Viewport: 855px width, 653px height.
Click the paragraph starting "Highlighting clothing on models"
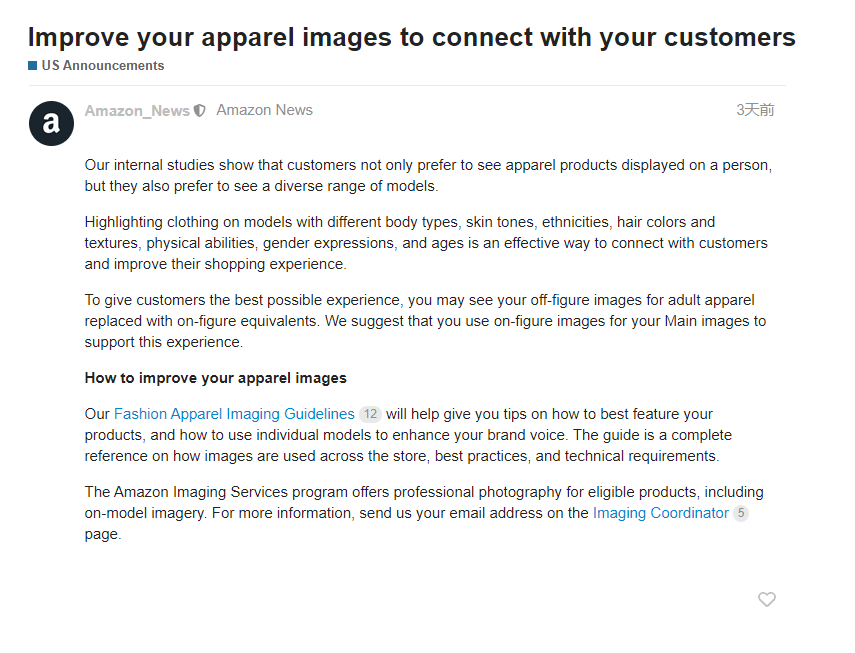click(x=426, y=243)
